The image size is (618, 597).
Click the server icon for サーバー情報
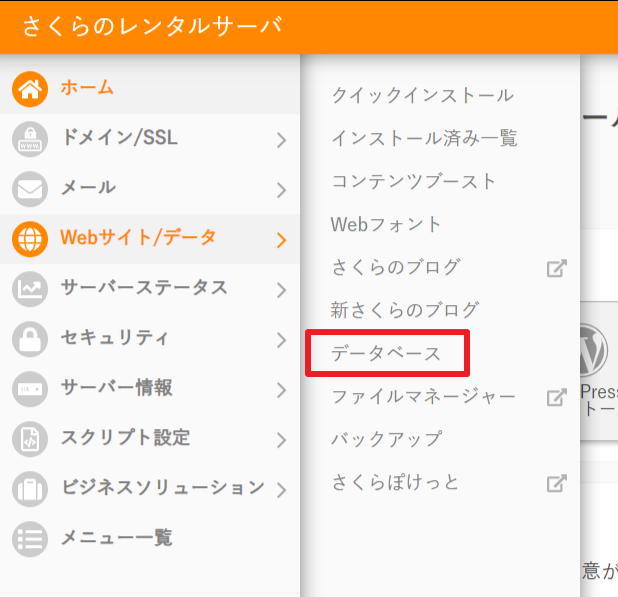coord(30,389)
